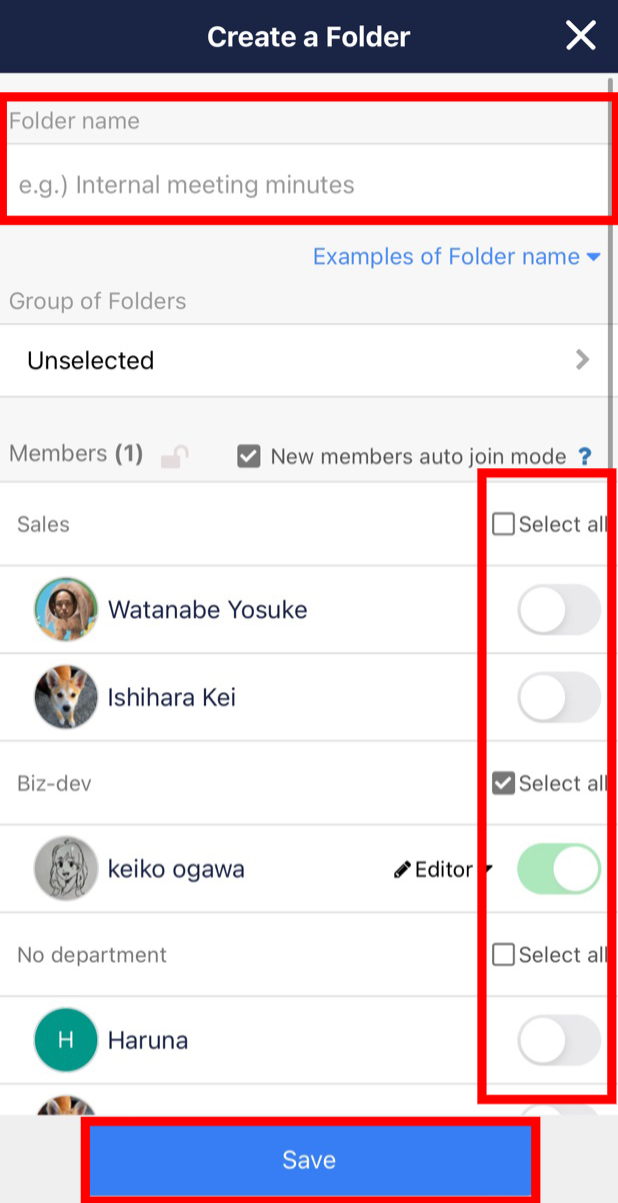This screenshot has height=1203, width=618.
Task: Check Select all for the Sales department
Action: point(503,523)
